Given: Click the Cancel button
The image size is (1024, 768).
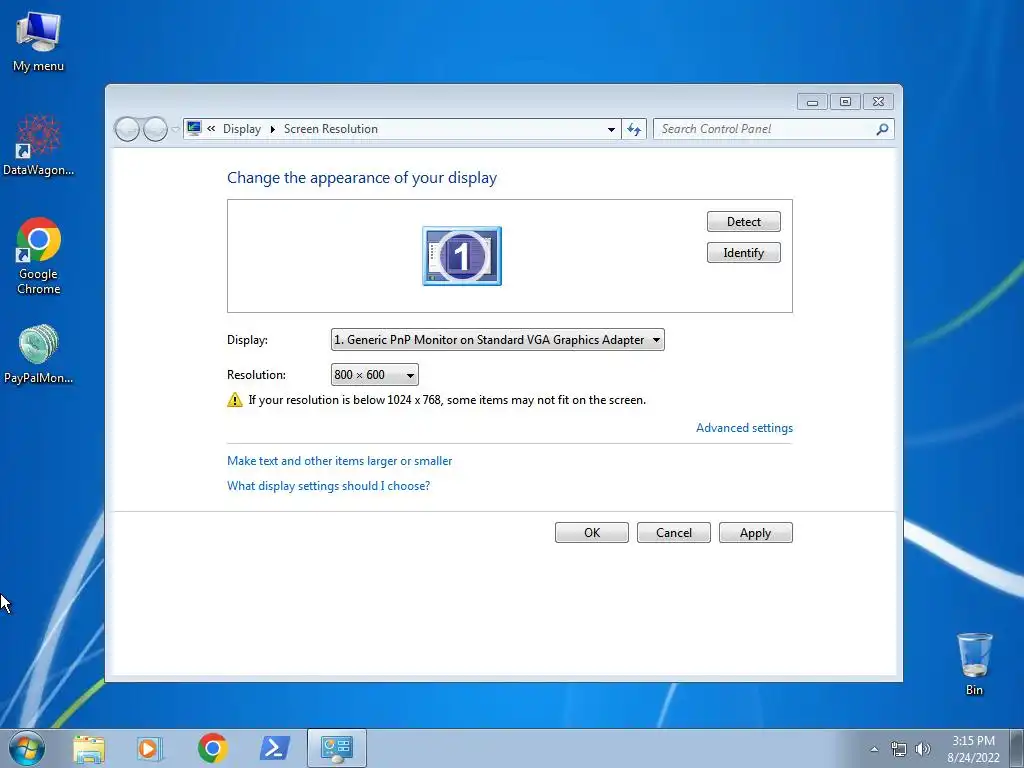Looking at the screenshot, I should point(673,532).
